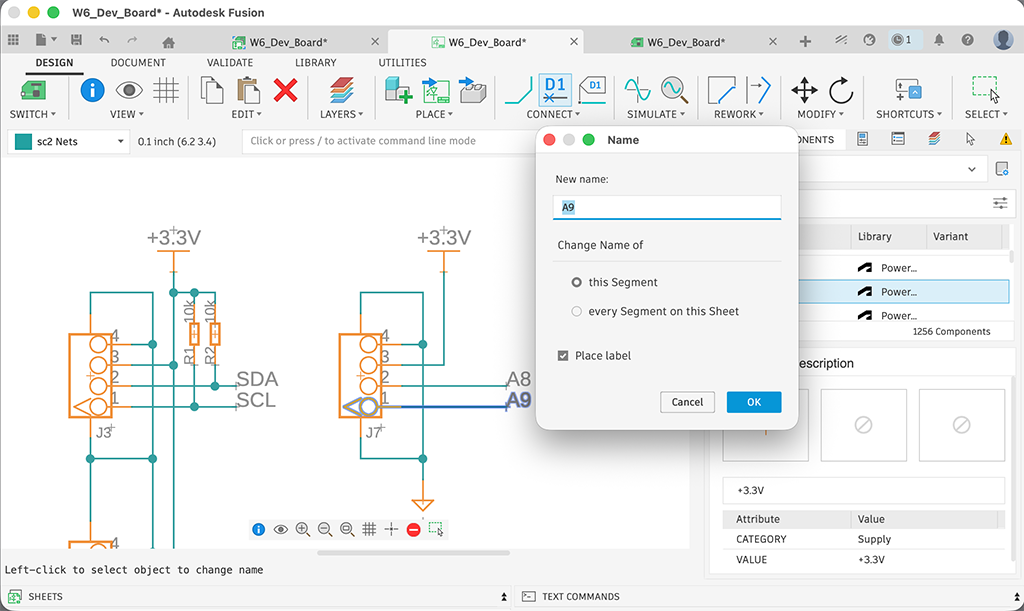This screenshot has width=1024, height=611.
Task: Click the Undo arrow
Action: coord(104,40)
